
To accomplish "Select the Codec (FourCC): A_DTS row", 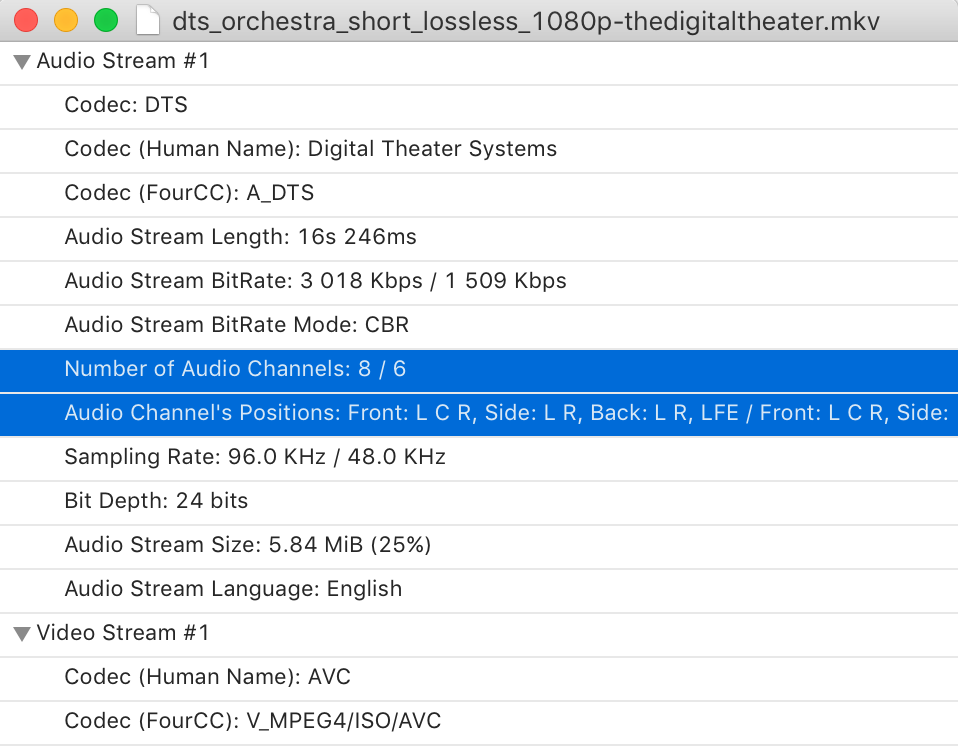I will click(x=479, y=193).
